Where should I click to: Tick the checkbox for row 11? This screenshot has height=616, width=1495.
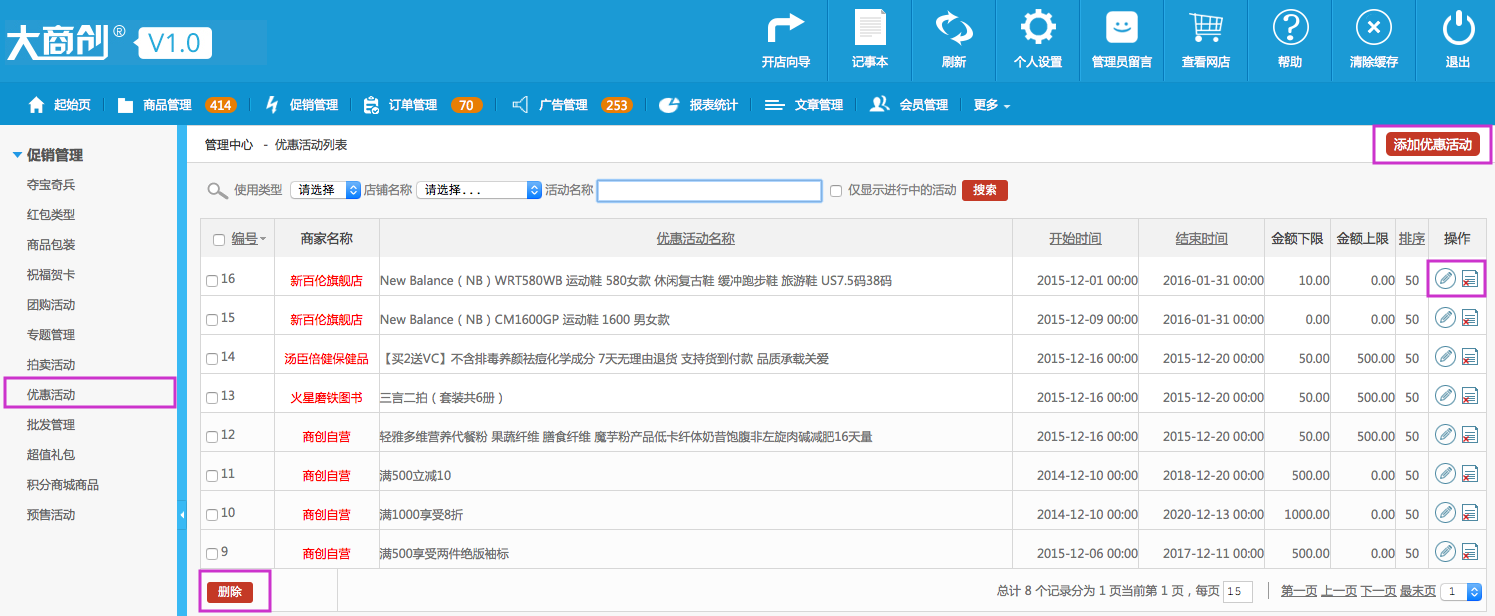(x=212, y=476)
